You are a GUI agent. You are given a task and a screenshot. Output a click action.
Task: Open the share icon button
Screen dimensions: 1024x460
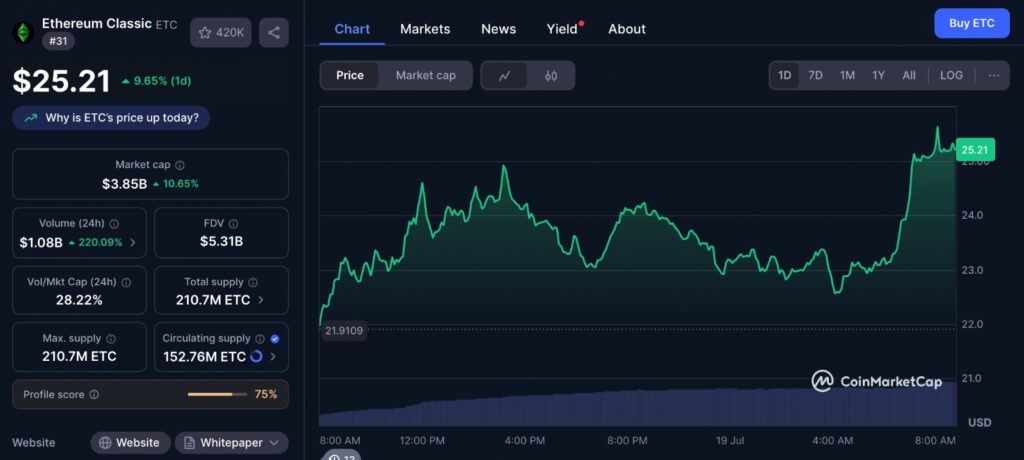[274, 33]
